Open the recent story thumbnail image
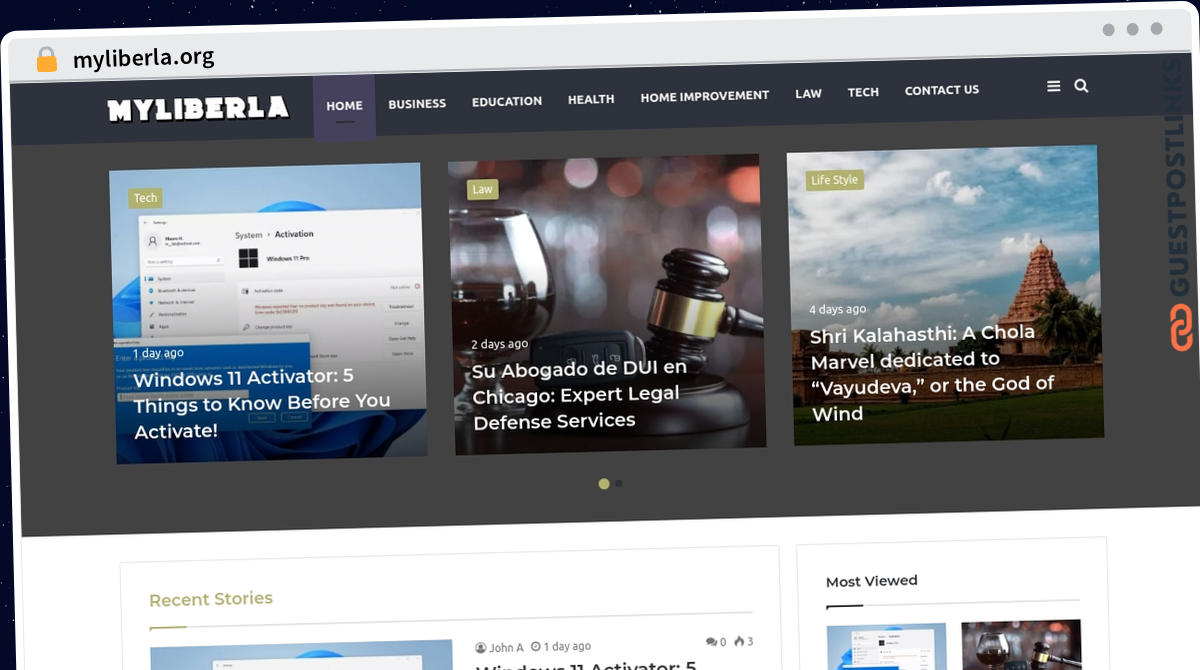Image resolution: width=1200 pixels, height=670 pixels. [x=302, y=656]
